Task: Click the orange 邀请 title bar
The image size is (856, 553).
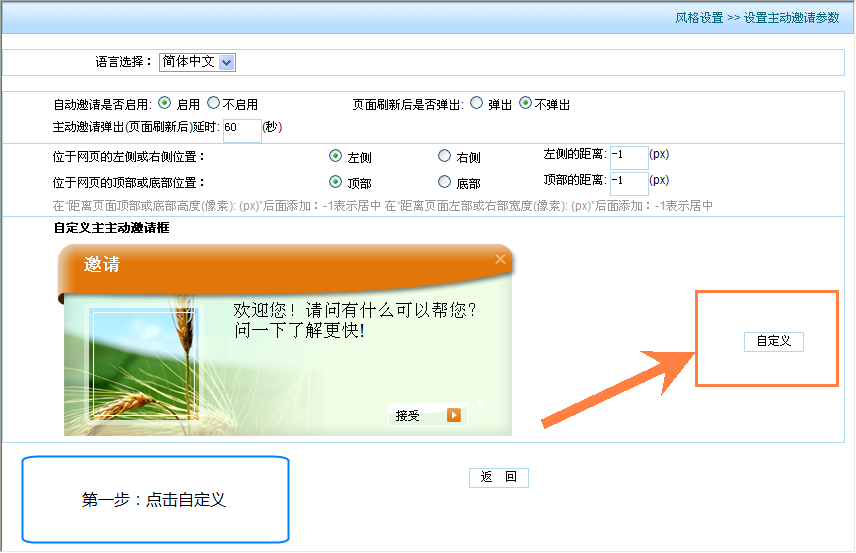Action: pos(280,265)
